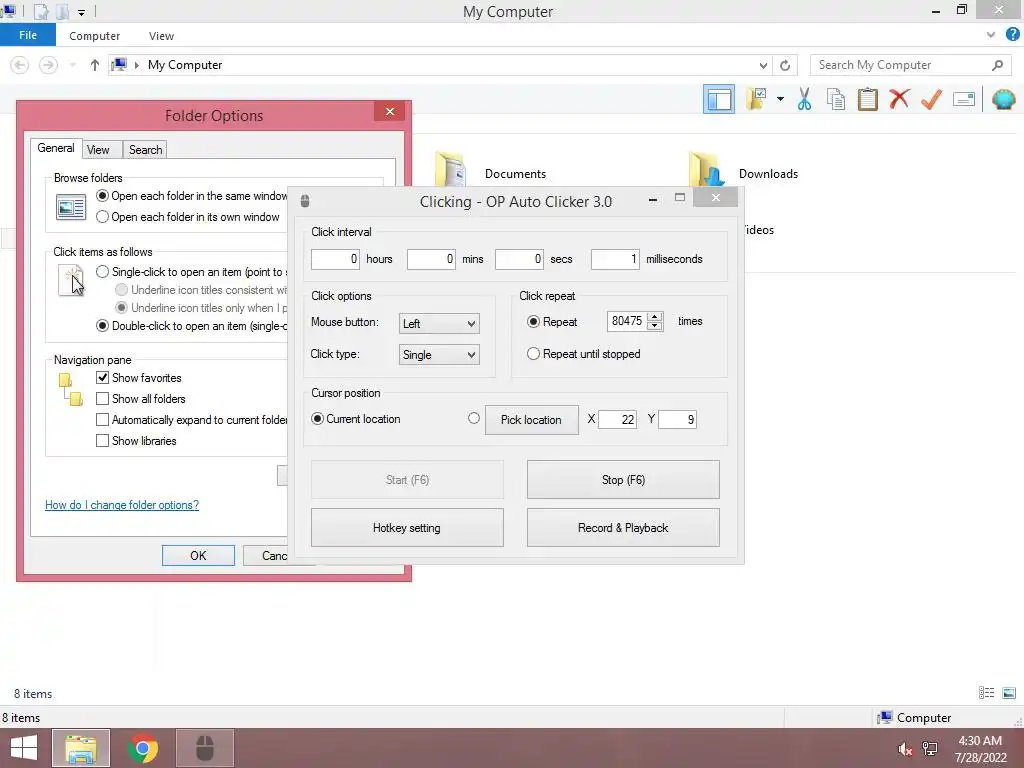The width and height of the screenshot is (1024, 768).
Task: Click the Copy icon in toolbar
Action: (835, 99)
